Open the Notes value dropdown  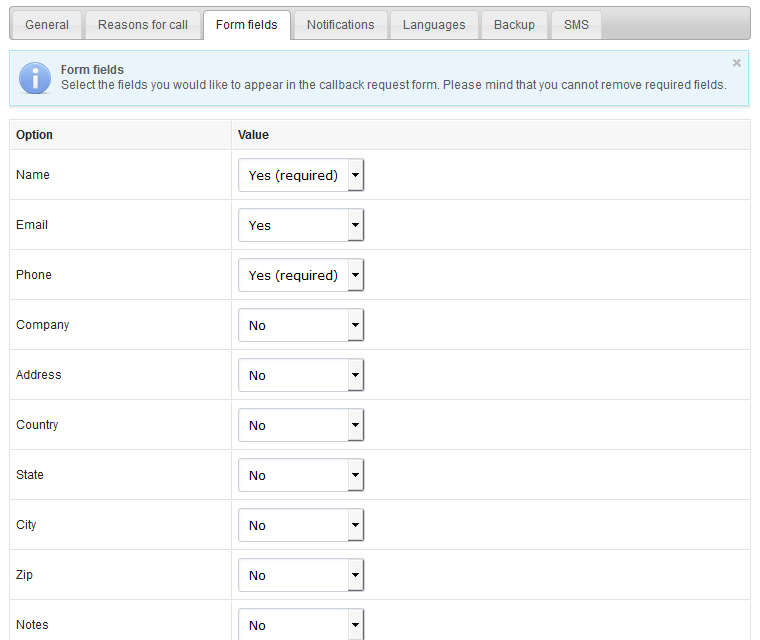click(301, 625)
